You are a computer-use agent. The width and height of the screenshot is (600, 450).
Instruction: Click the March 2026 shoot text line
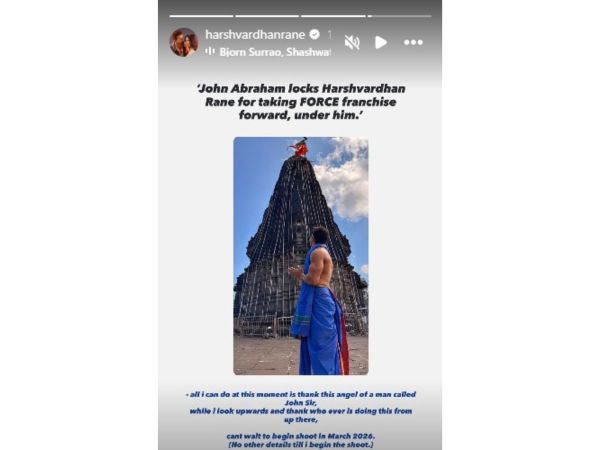point(301,436)
